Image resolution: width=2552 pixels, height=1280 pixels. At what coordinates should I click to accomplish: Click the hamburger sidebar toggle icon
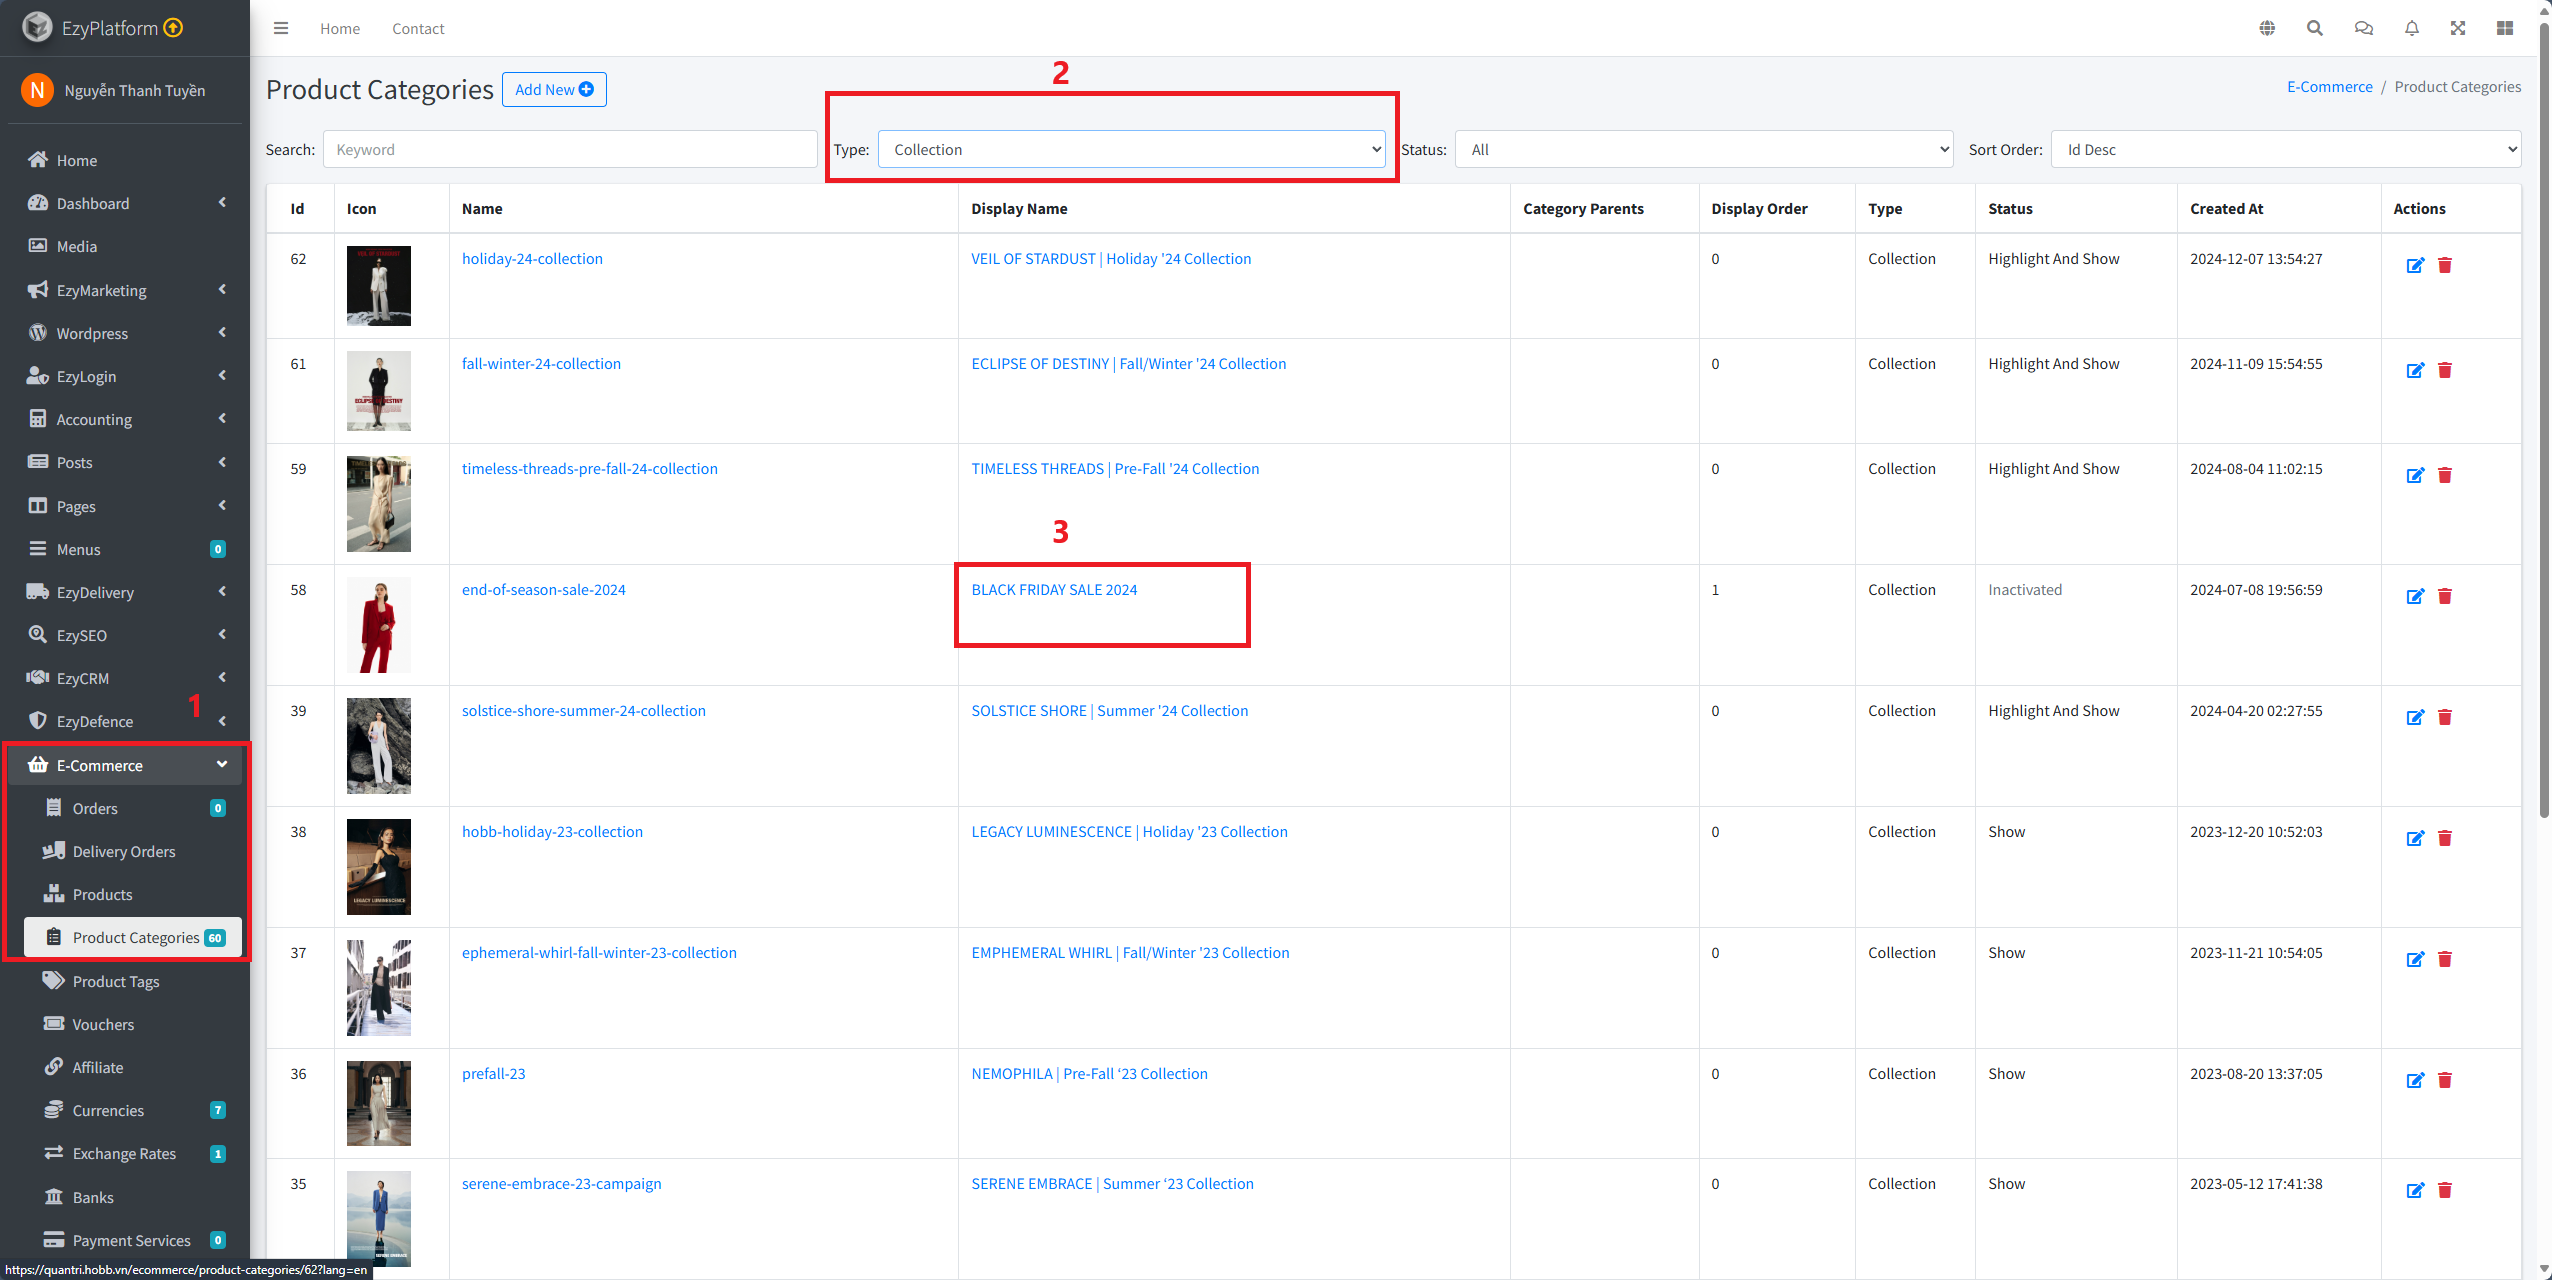pos(281,28)
